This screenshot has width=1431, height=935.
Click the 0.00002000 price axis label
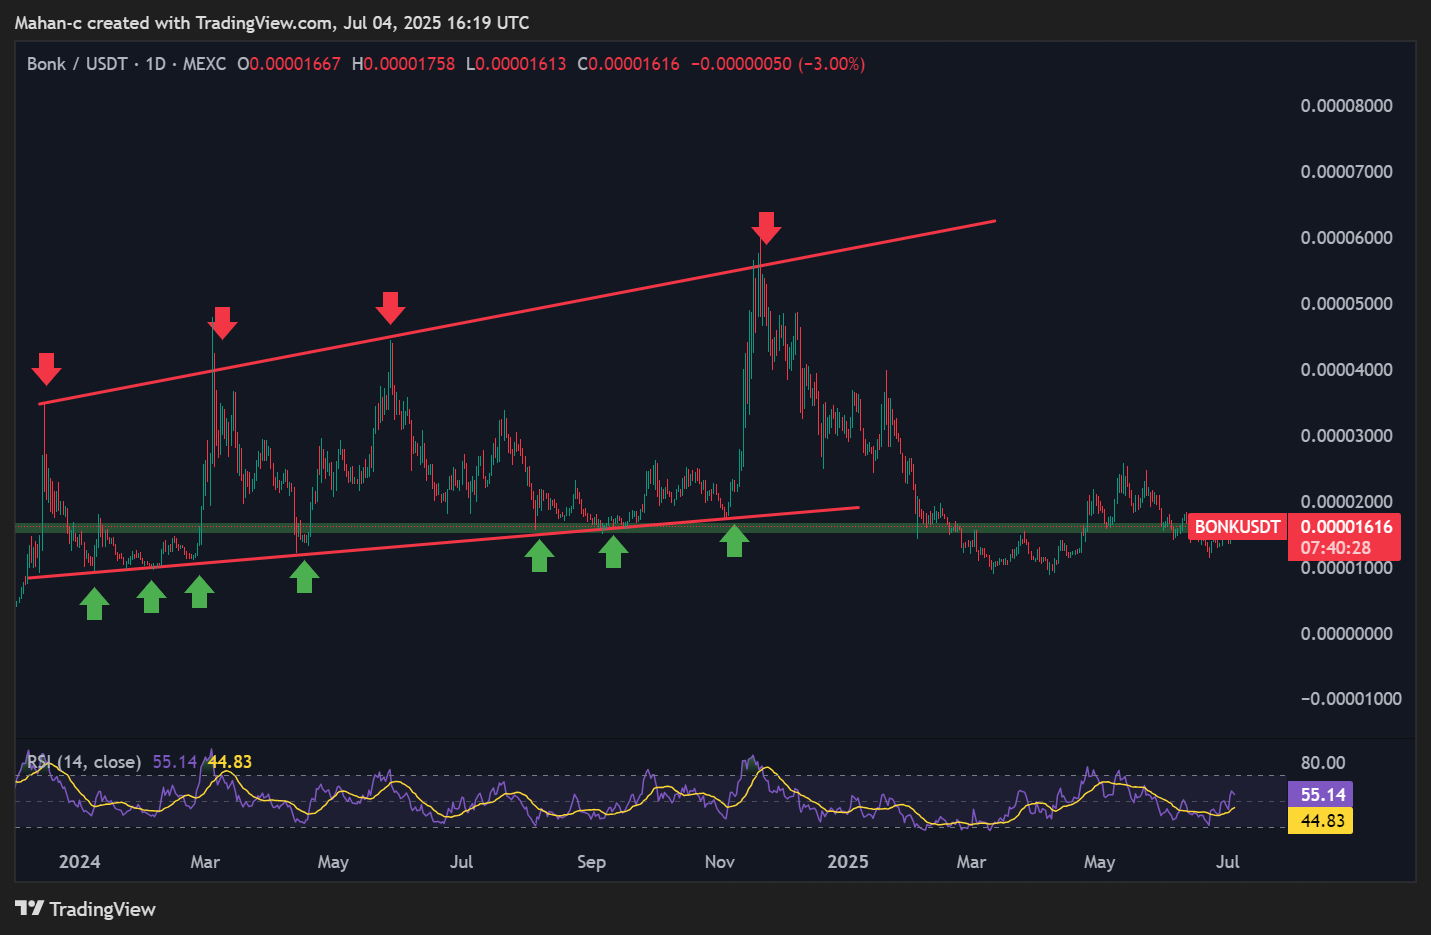tap(1346, 502)
